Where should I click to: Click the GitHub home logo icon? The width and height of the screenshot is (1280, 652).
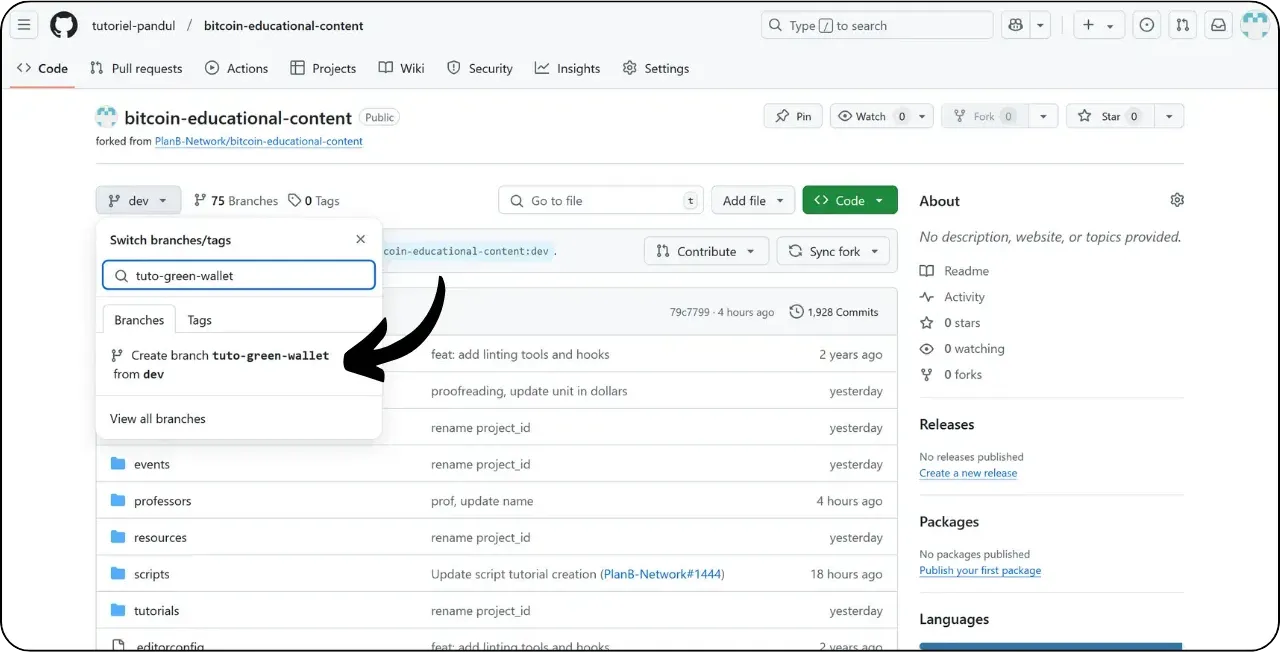63,25
